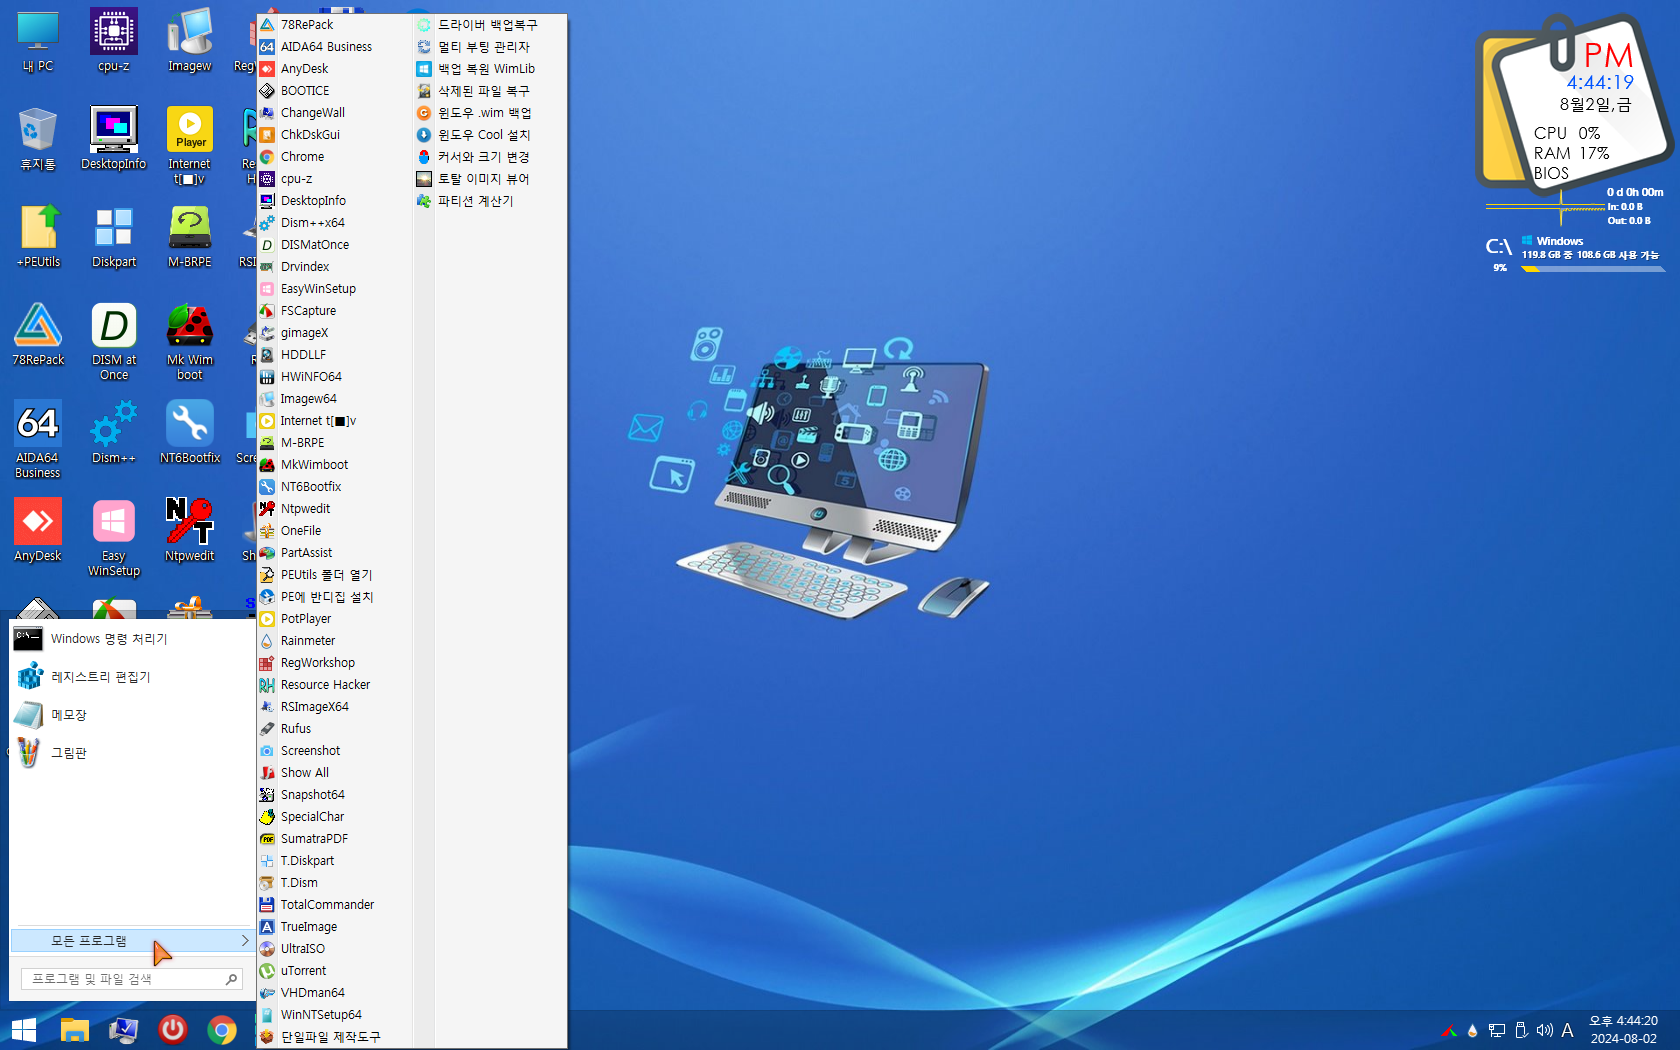Open the Mk Wim boot desktop icon

190,342
